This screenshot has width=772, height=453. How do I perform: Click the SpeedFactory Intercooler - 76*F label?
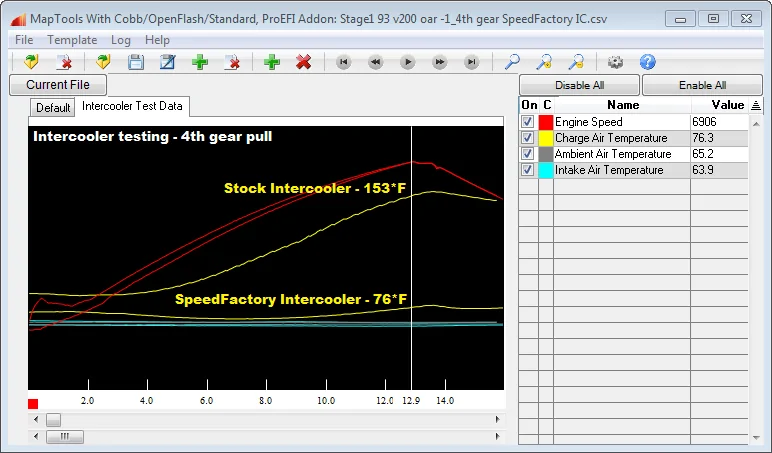coord(291,299)
